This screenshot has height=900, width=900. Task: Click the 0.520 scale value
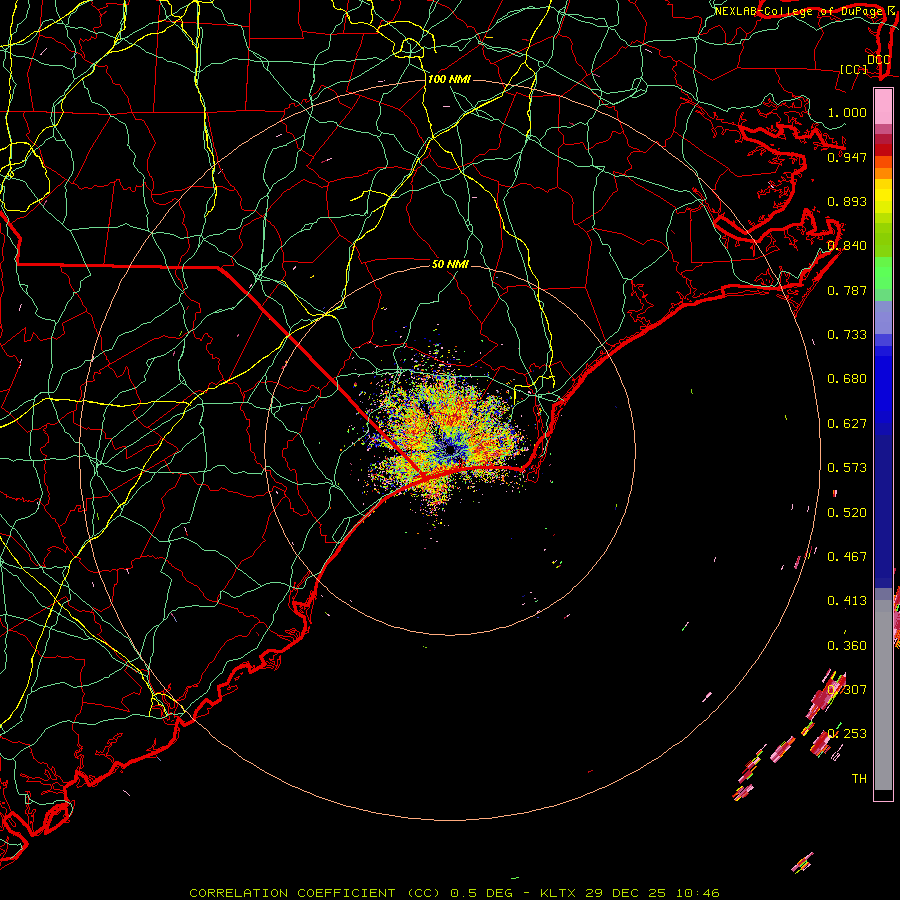[847, 513]
